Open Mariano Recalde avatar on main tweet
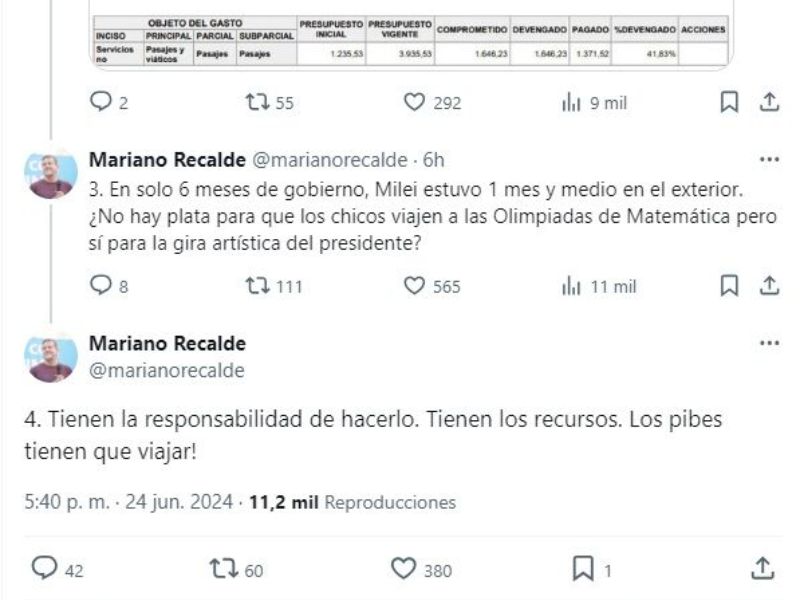 pos(51,357)
